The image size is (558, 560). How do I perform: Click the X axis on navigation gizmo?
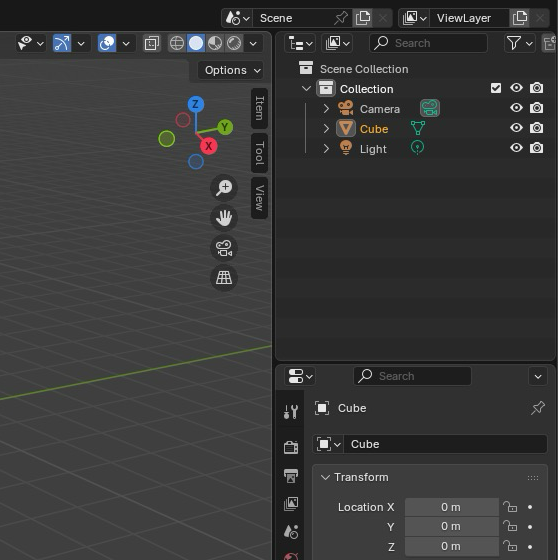209,146
